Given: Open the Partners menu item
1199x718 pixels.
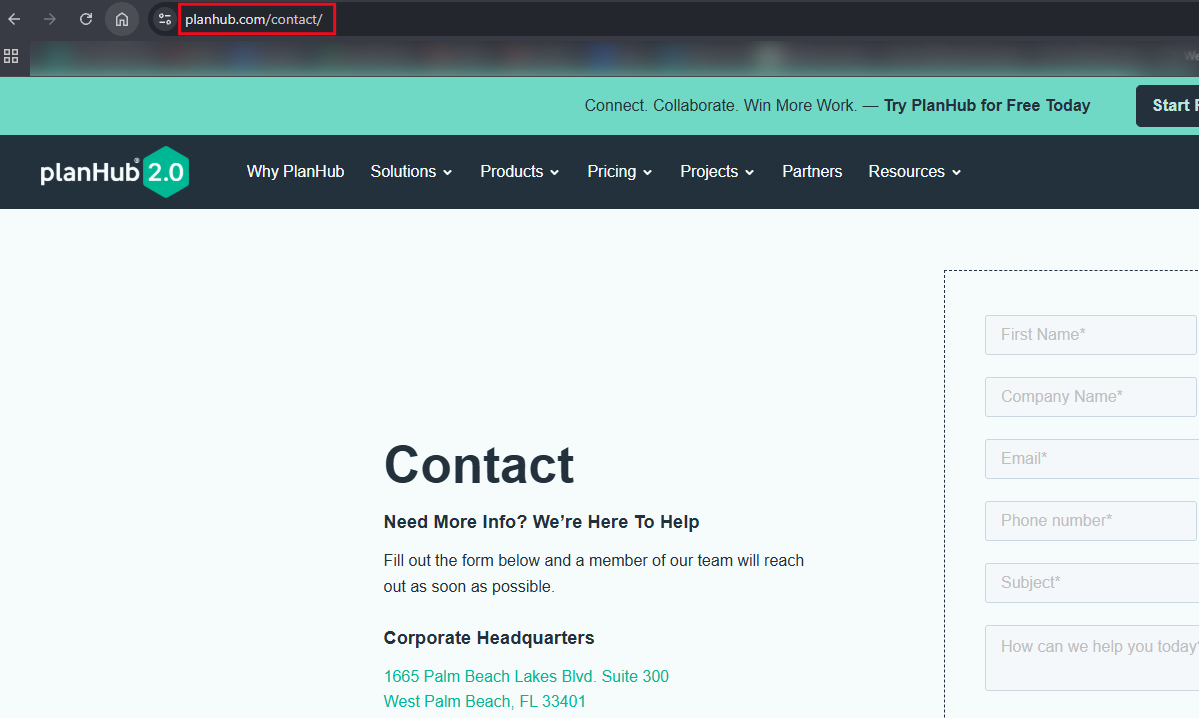Looking at the screenshot, I should (x=812, y=171).
